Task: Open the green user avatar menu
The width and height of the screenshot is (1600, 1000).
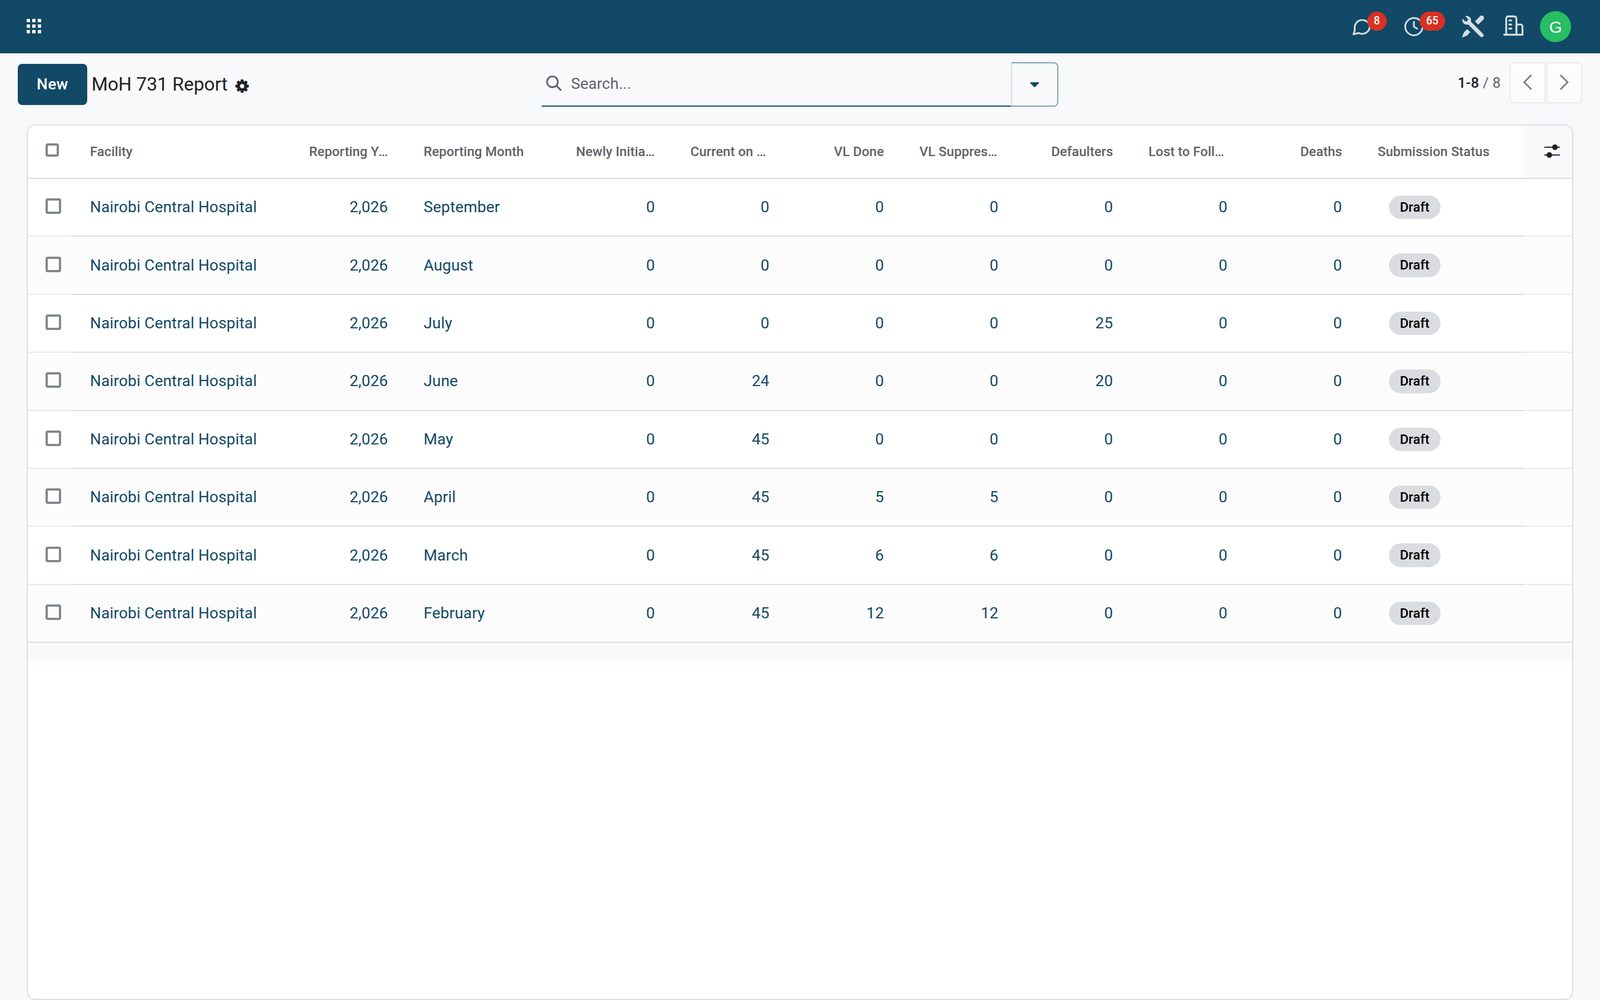Action: point(1555,27)
